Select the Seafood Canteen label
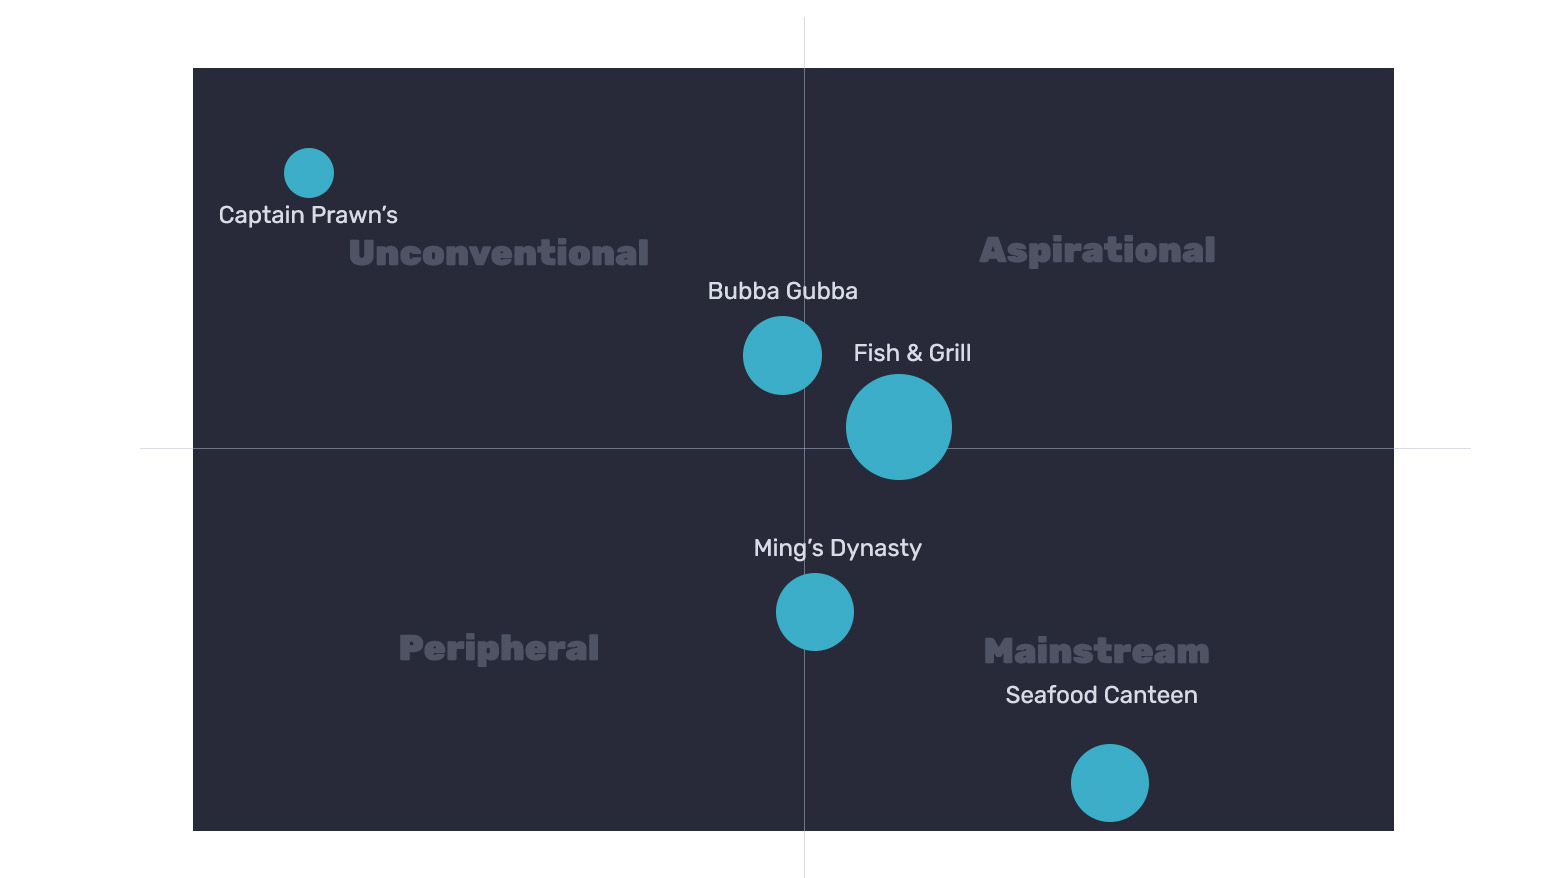The height and width of the screenshot is (878, 1567). tap(1101, 695)
